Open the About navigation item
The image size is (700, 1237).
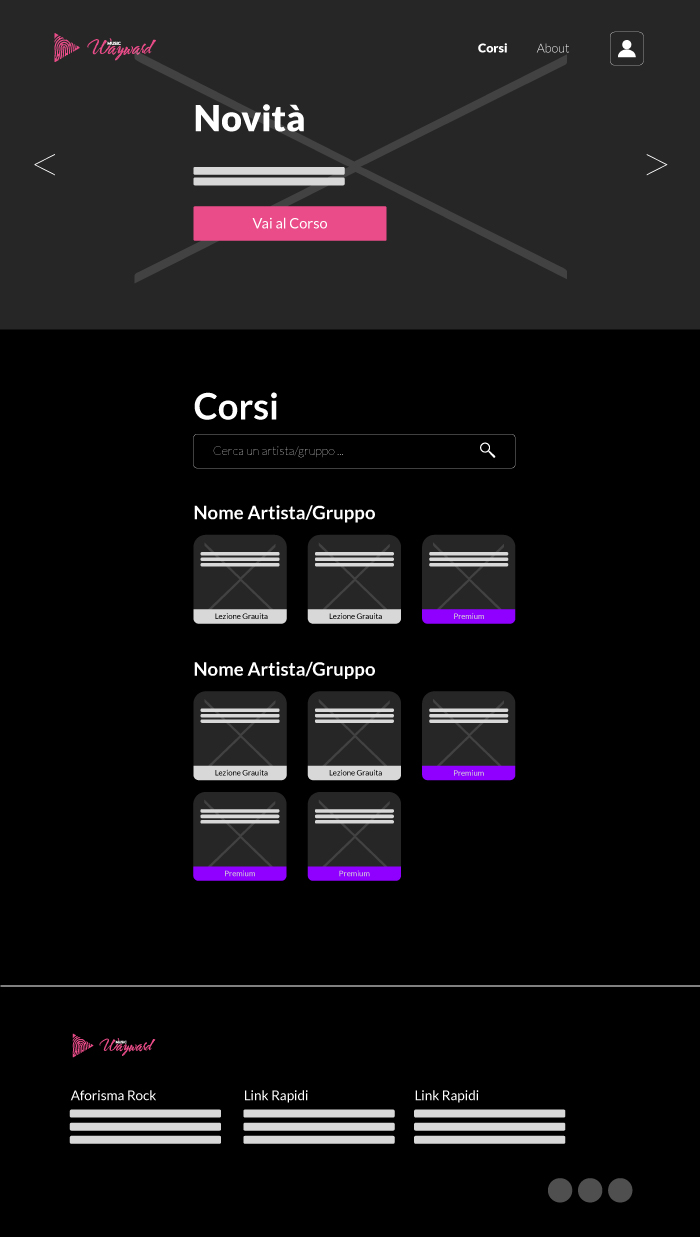tap(552, 48)
